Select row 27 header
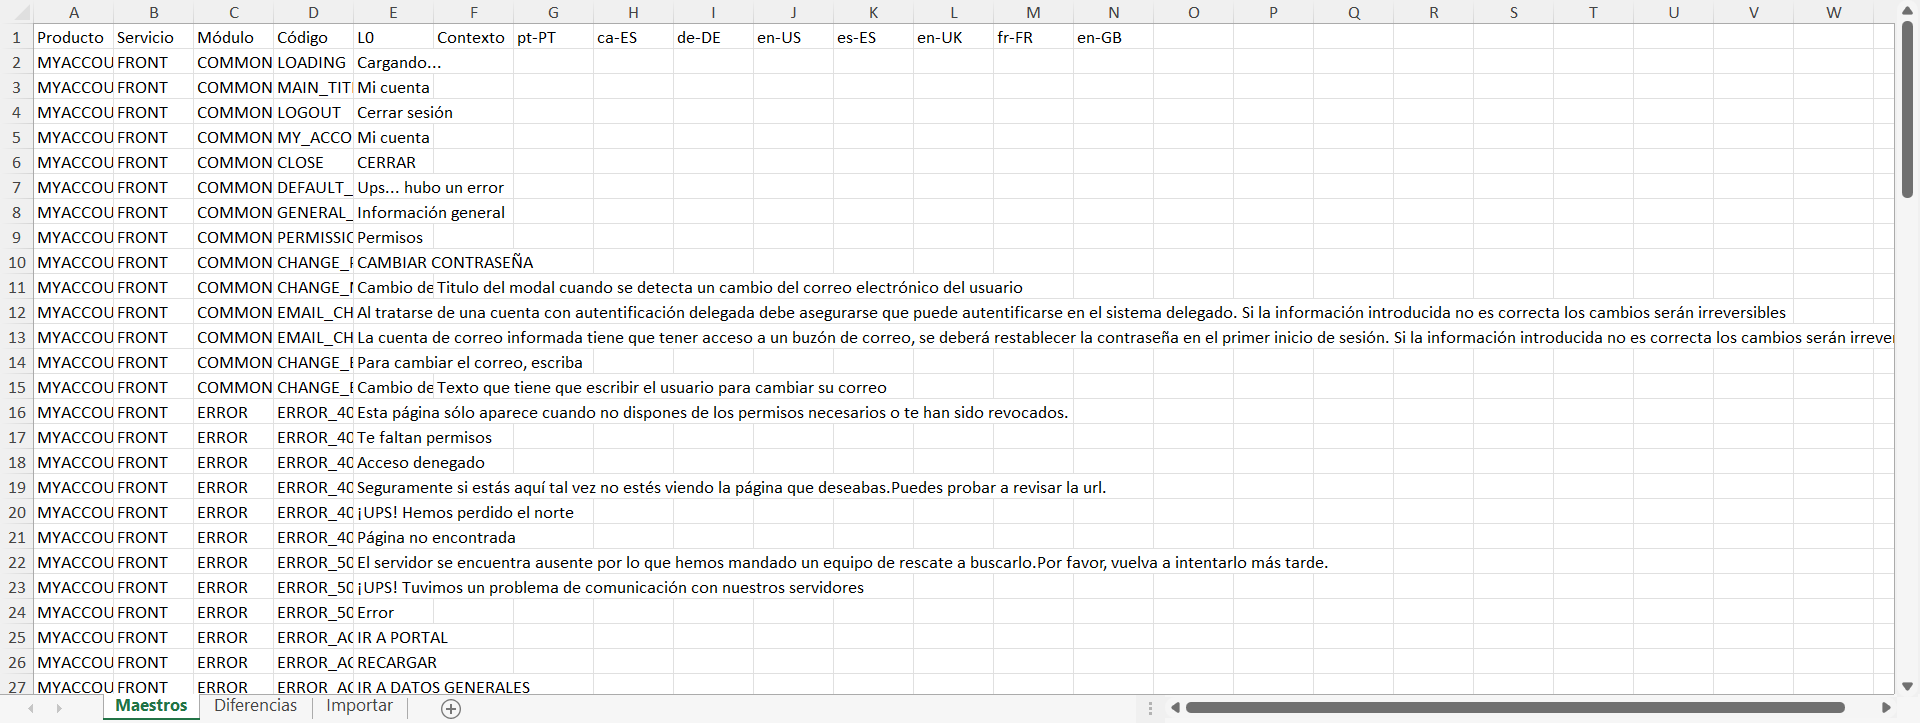 tap(16, 686)
